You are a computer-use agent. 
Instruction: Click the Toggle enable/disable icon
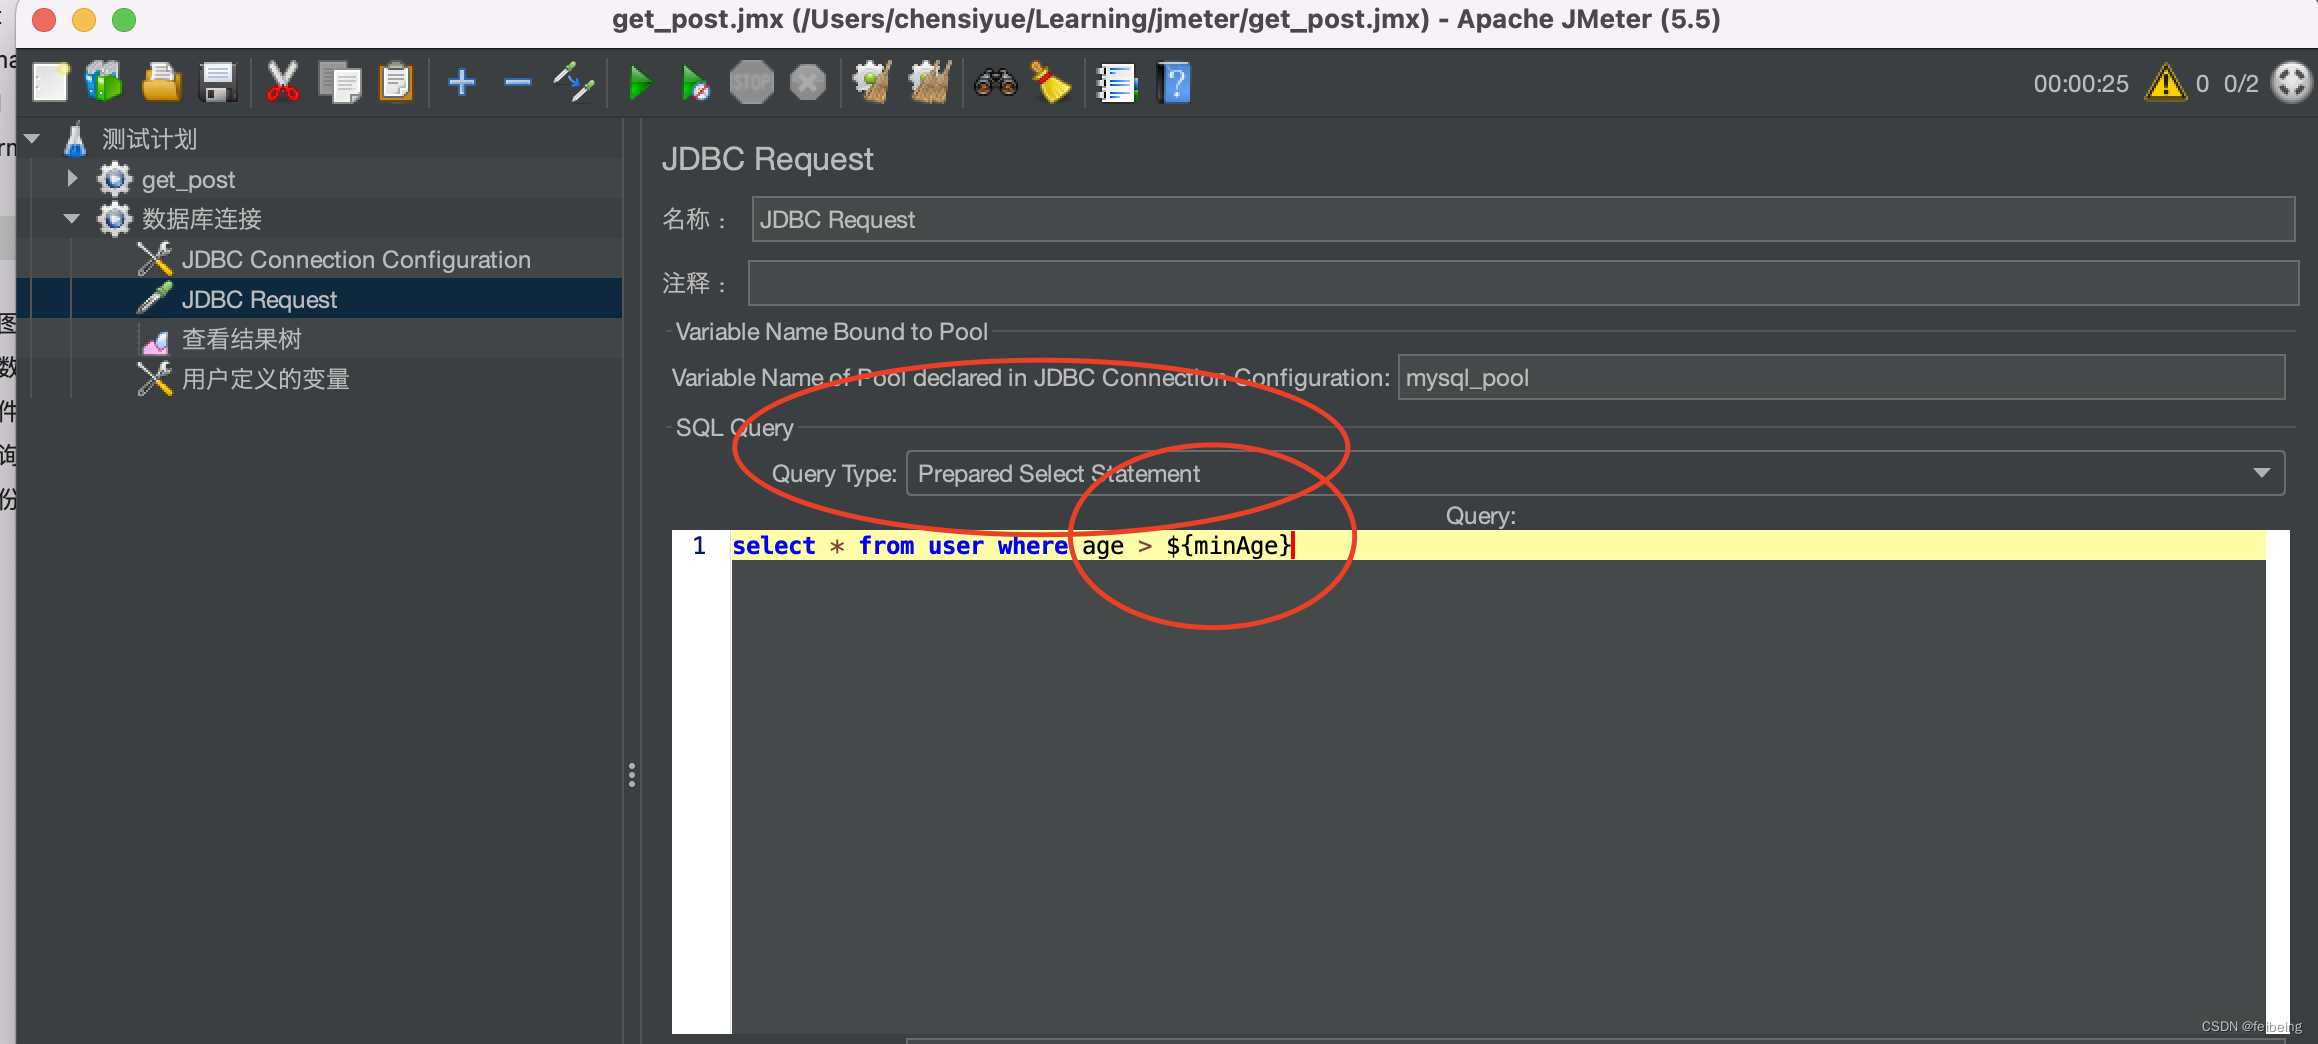tap(574, 82)
